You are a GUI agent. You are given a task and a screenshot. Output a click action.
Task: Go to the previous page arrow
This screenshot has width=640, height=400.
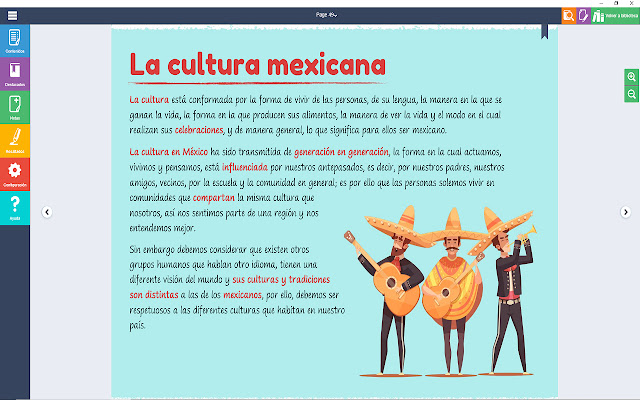pyautogui.click(x=47, y=212)
